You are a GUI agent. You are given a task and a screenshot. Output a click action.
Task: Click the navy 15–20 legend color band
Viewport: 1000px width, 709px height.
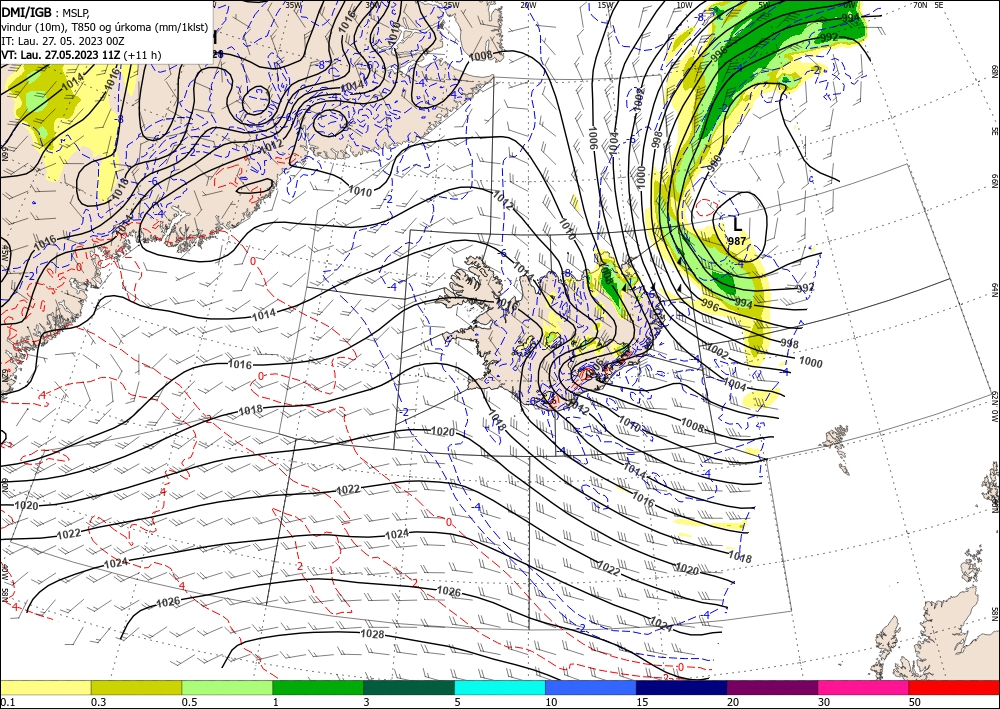[x=682, y=687]
